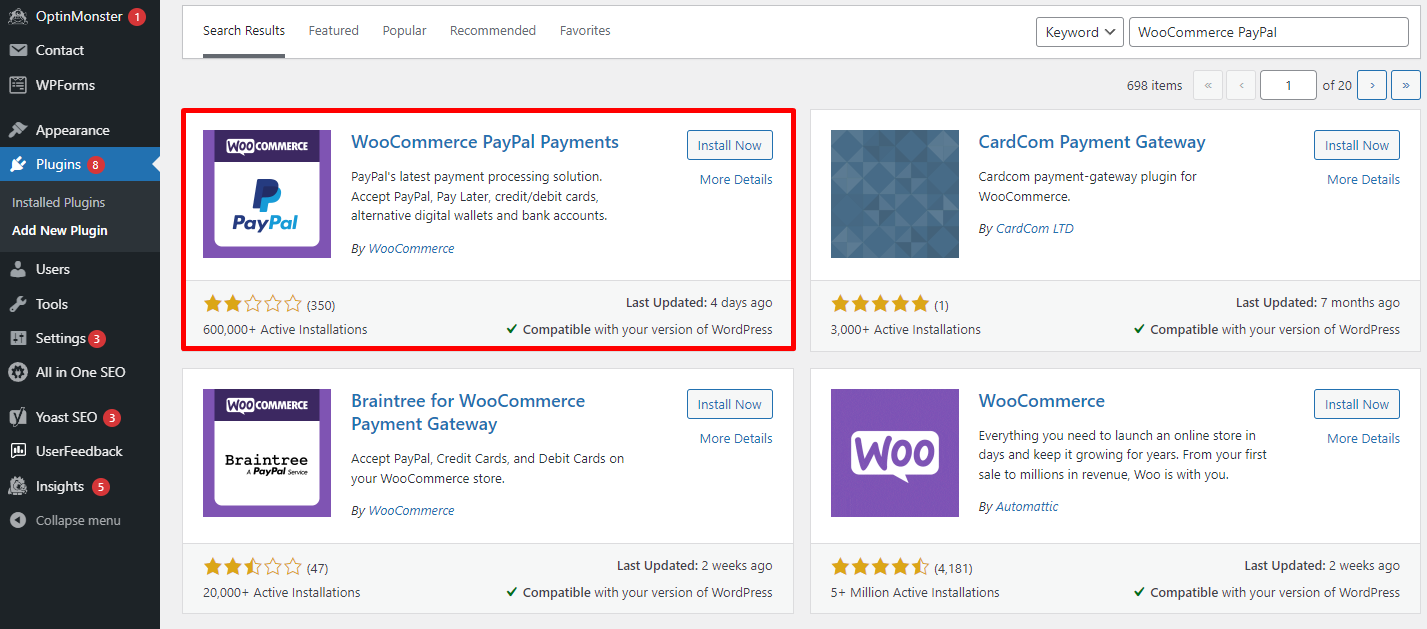
Task: Click the Insights notification badge
Action: pyautogui.click(x=101, y=487)
